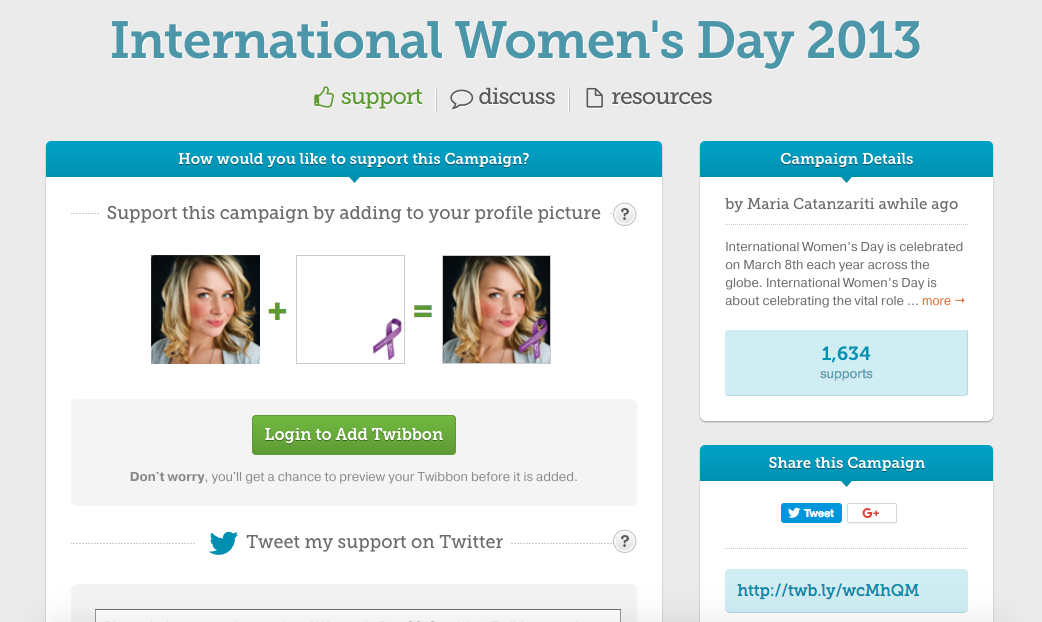The image size is (1042, 622).
Task: Click the green plus sign icon
Action: [x=277, y=311]
